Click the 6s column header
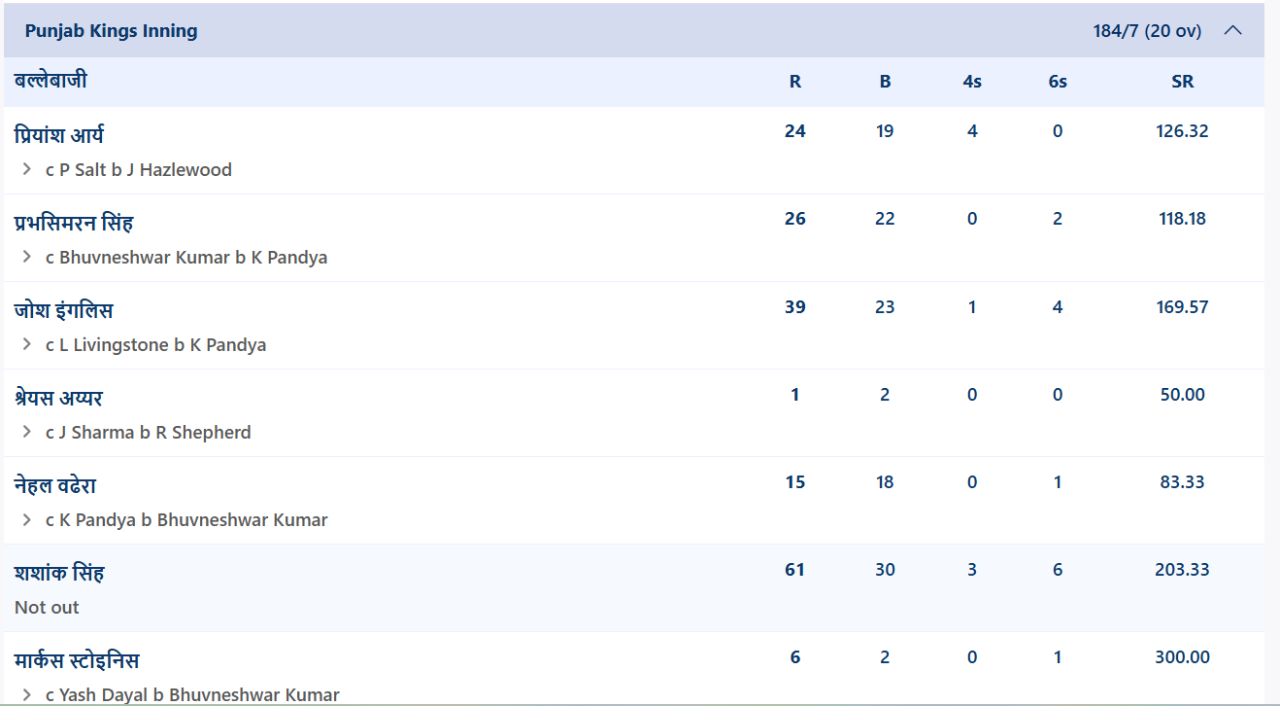This screenshot has height=720, width=1280. [x=1057, y=82]
